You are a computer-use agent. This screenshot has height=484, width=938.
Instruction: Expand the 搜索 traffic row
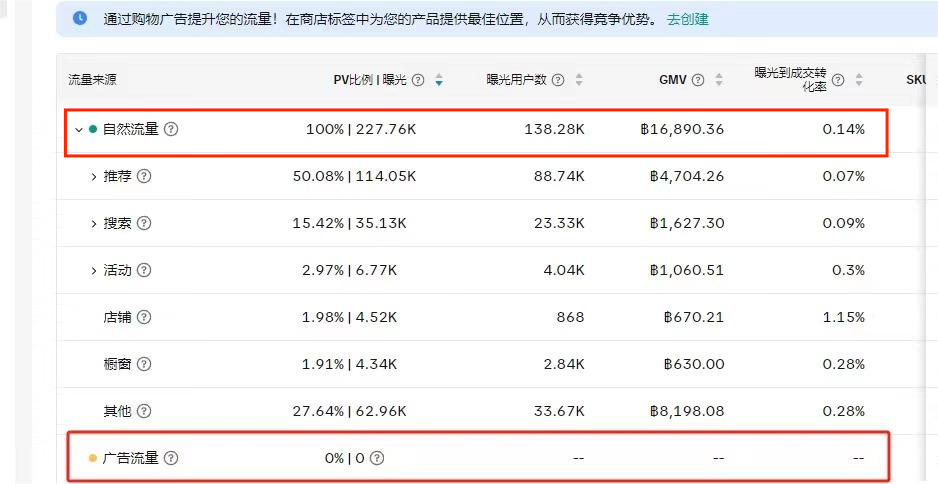tap(94, 223)
